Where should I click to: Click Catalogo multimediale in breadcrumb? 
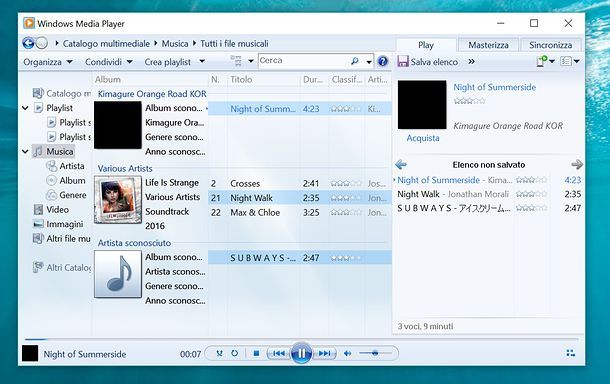pyautogui.click(x=106, y=44)
